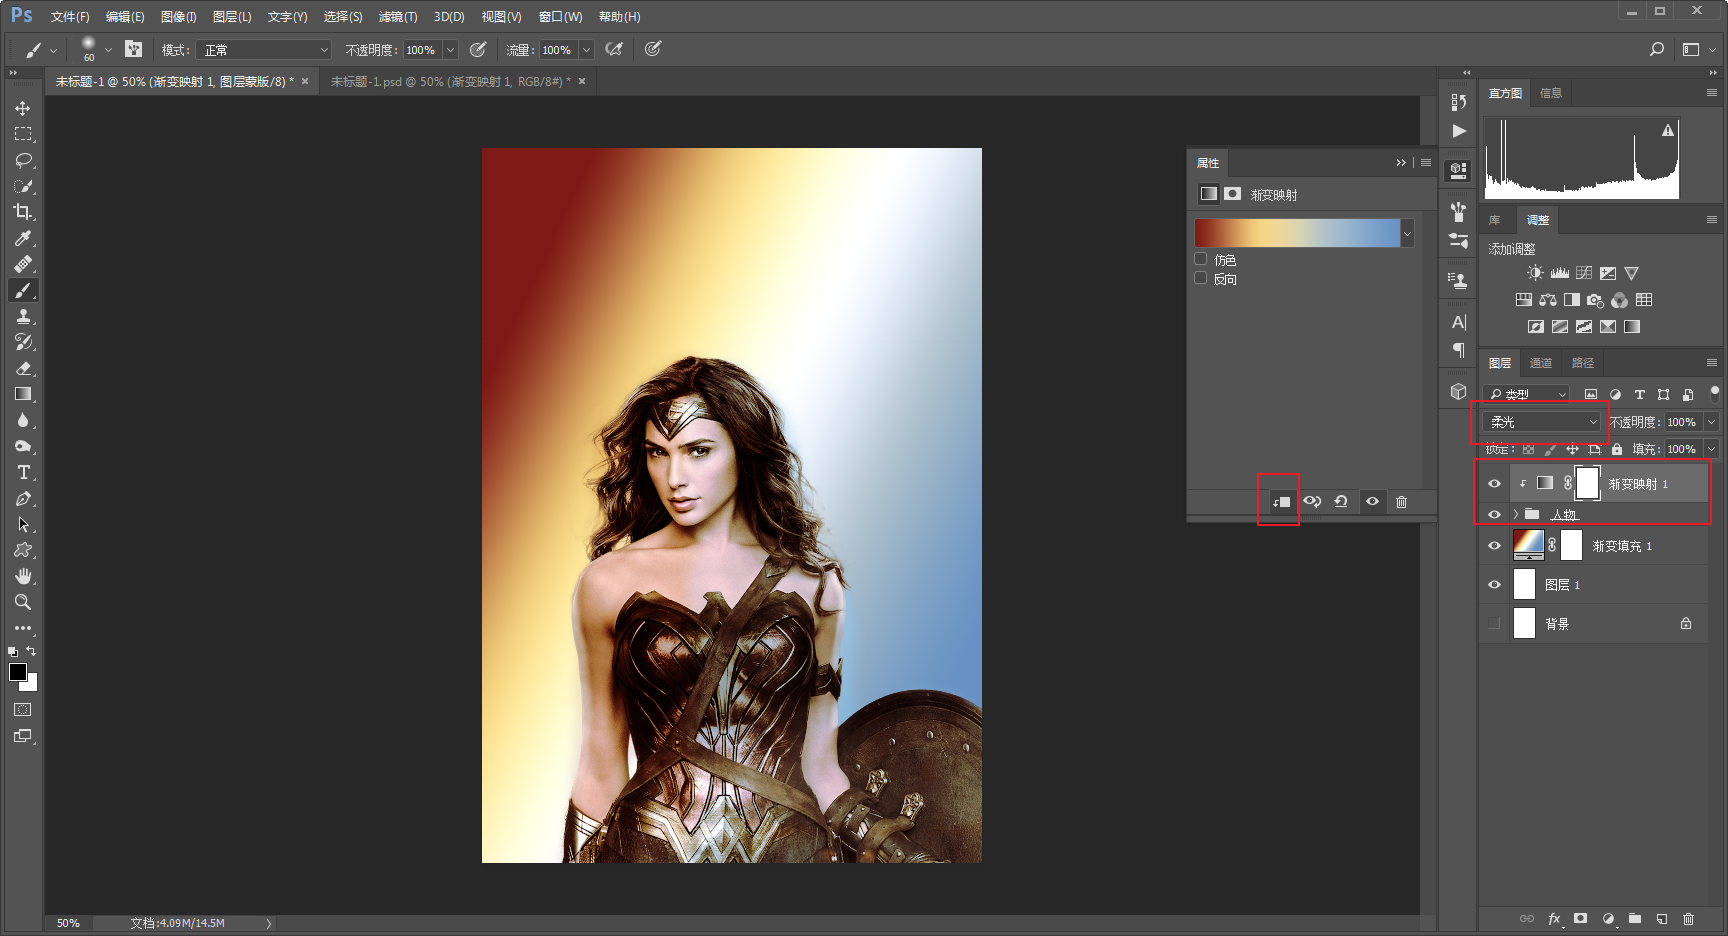
Task: Click the background color swatch
Action: click(32, 685)
